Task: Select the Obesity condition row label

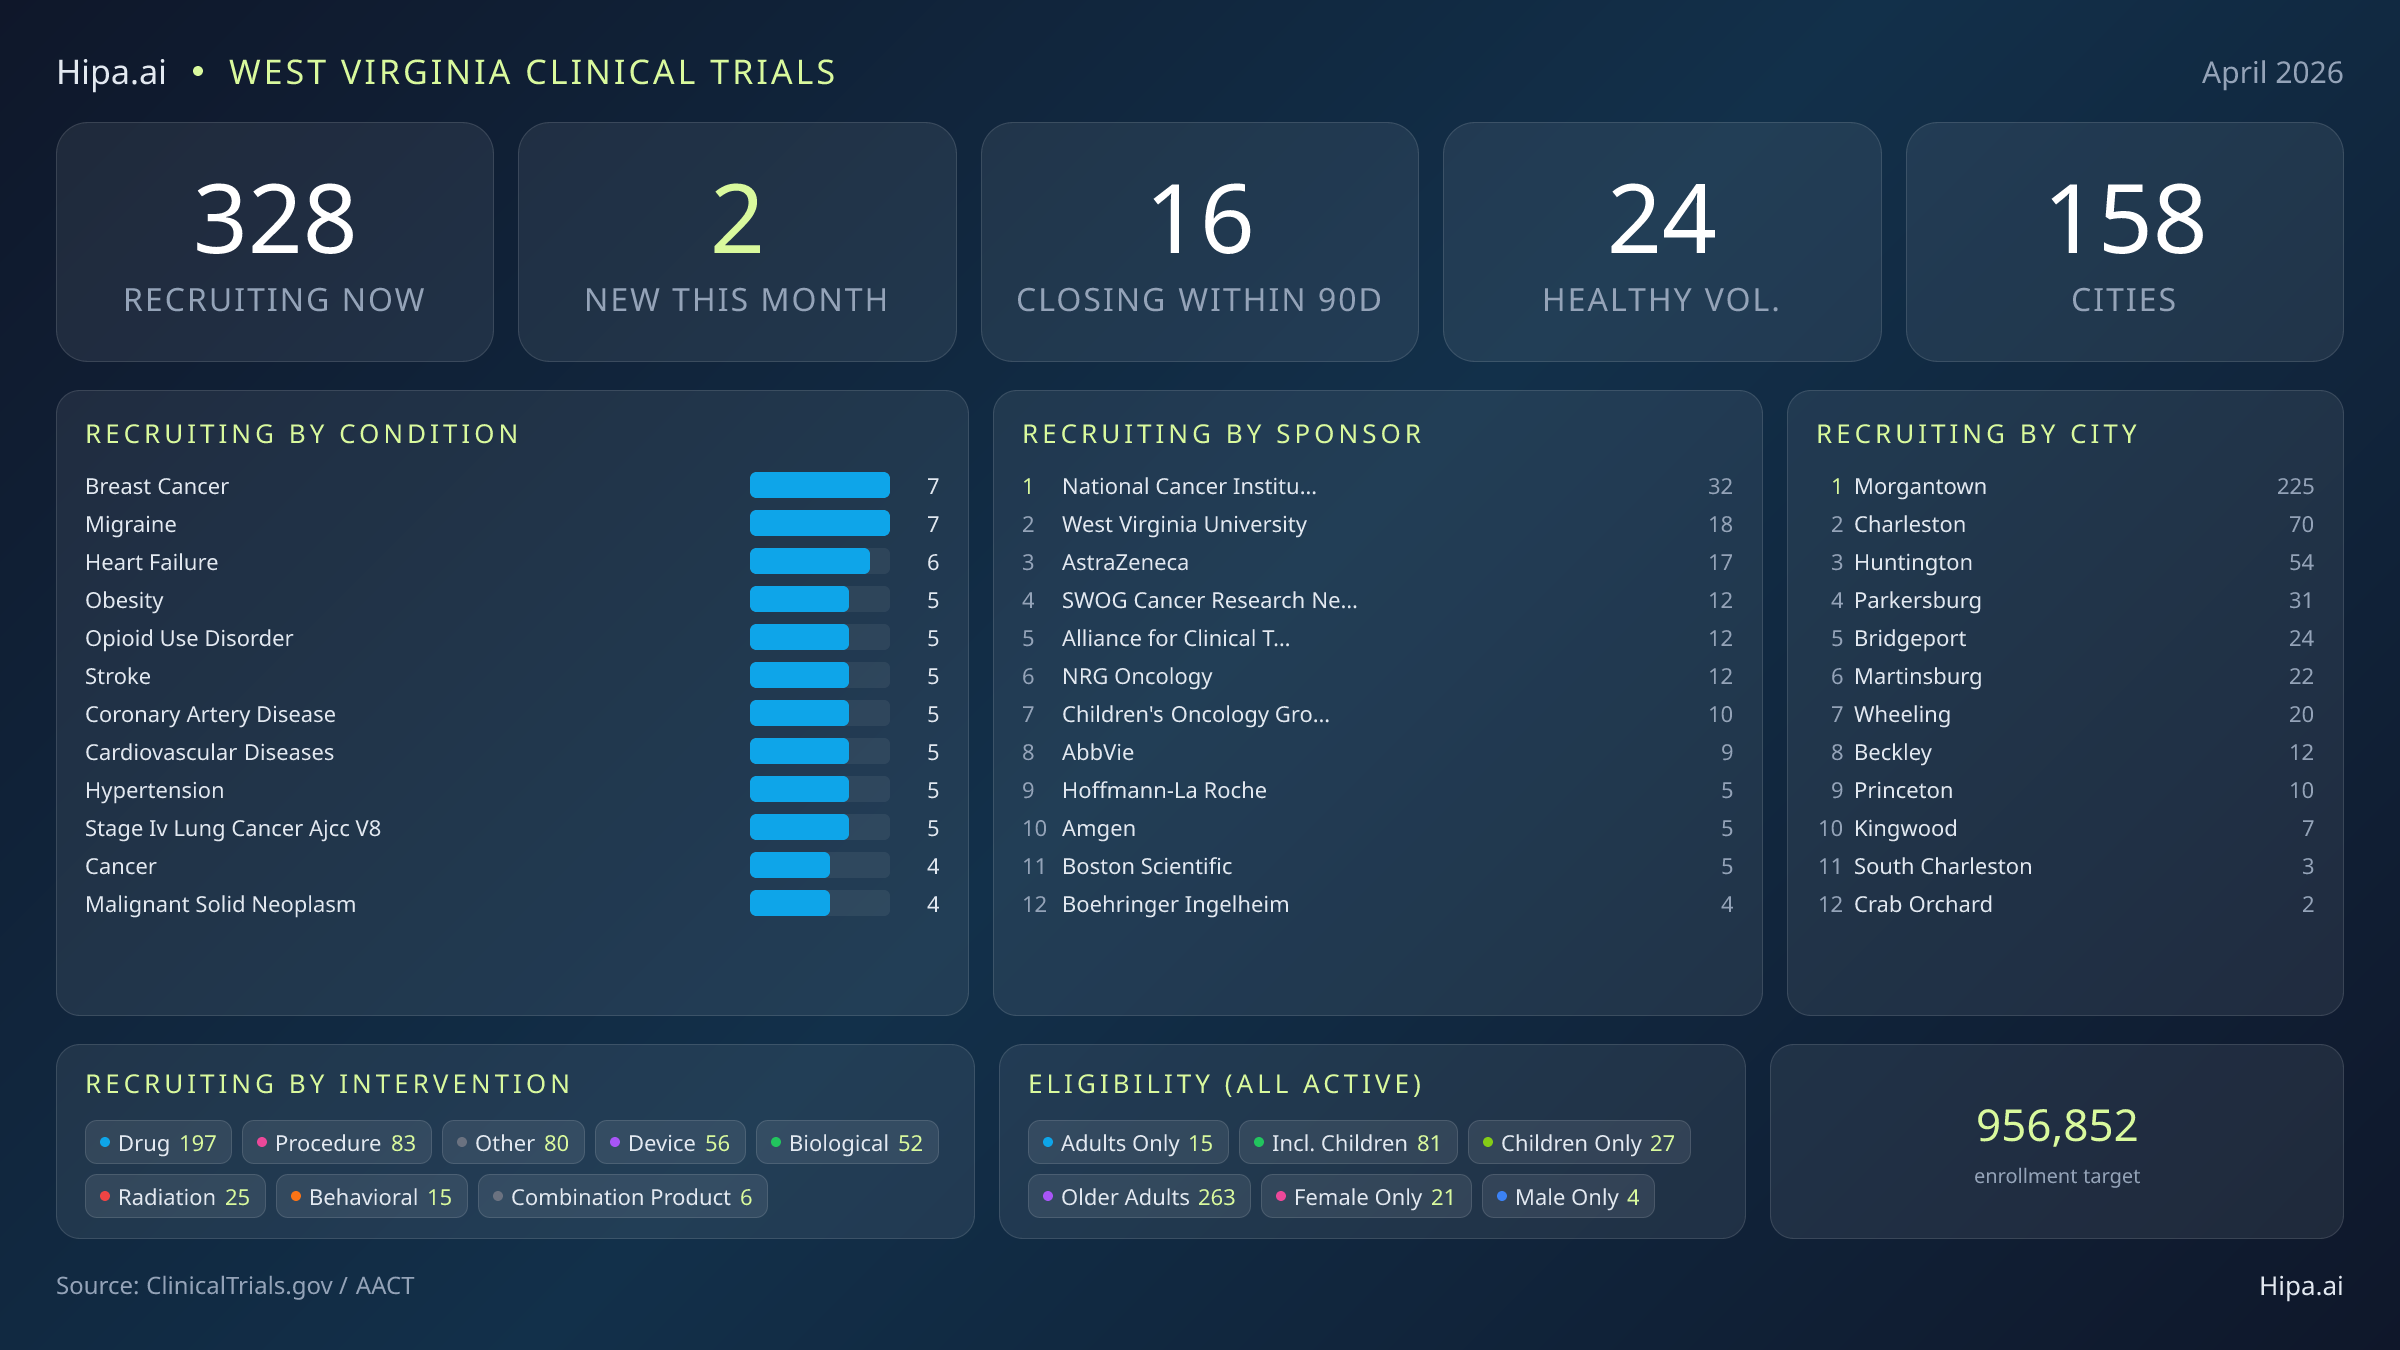Action: 124,600
